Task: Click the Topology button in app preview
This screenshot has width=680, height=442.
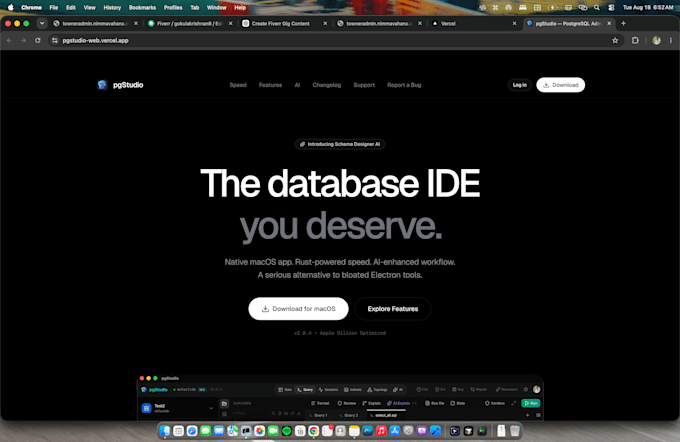Action: pyautogui.click(x=377, y=390)
